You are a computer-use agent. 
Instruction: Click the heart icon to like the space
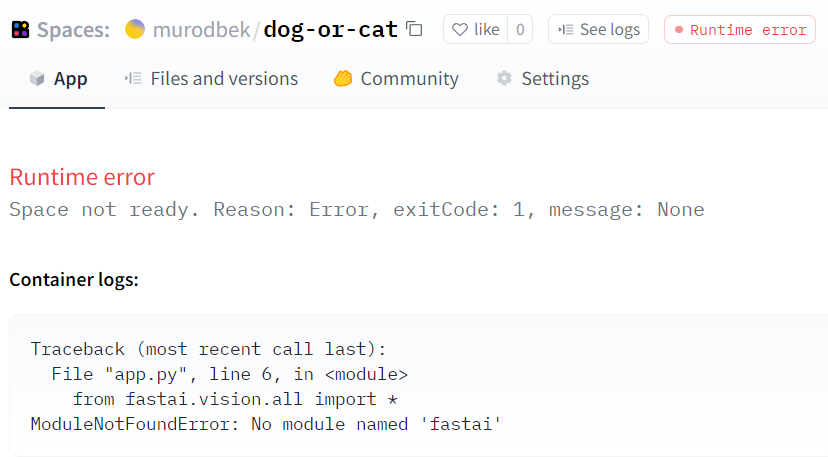coord(460,30)
